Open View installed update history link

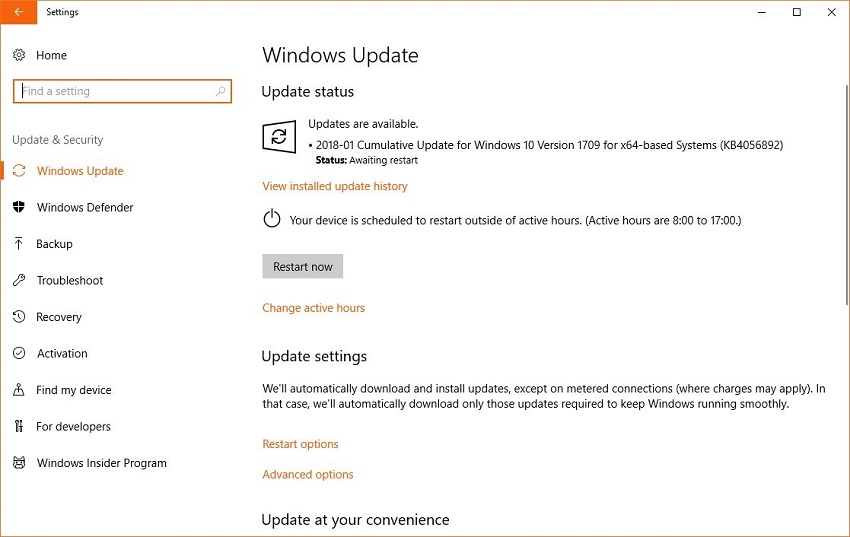point(334,186)
